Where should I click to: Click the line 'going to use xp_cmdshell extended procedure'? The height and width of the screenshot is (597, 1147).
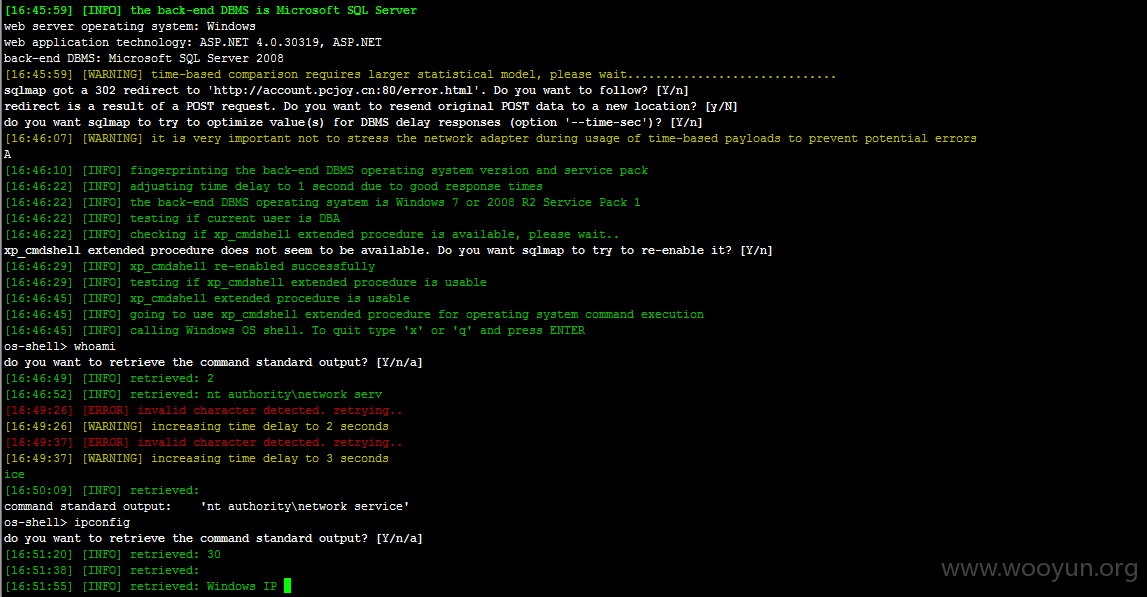click(354, 315)
